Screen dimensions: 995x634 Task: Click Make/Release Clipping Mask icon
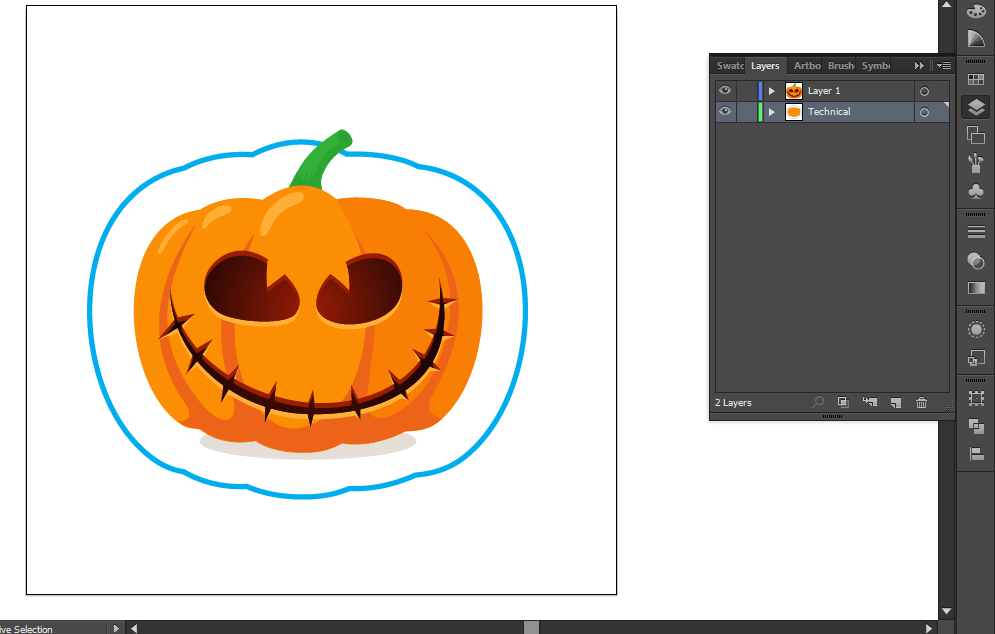click(843, 403)
